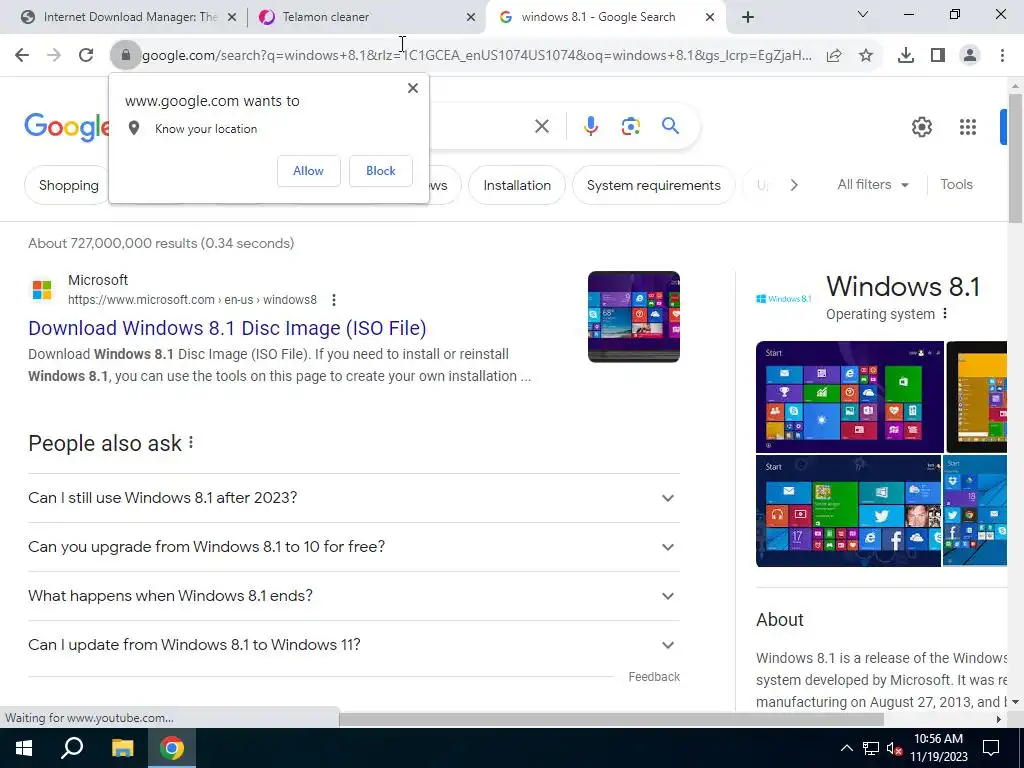Start a voice search with the microphone
The height and width of the screenshot is (768, 1024).
coord(590,126)
